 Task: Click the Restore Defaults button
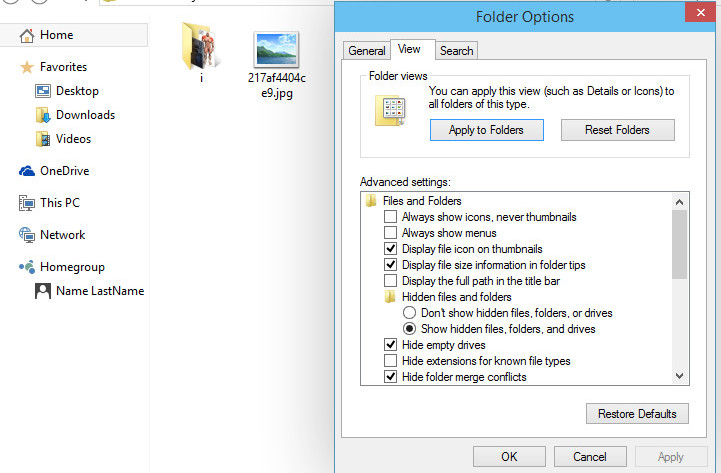click(637, 414)
